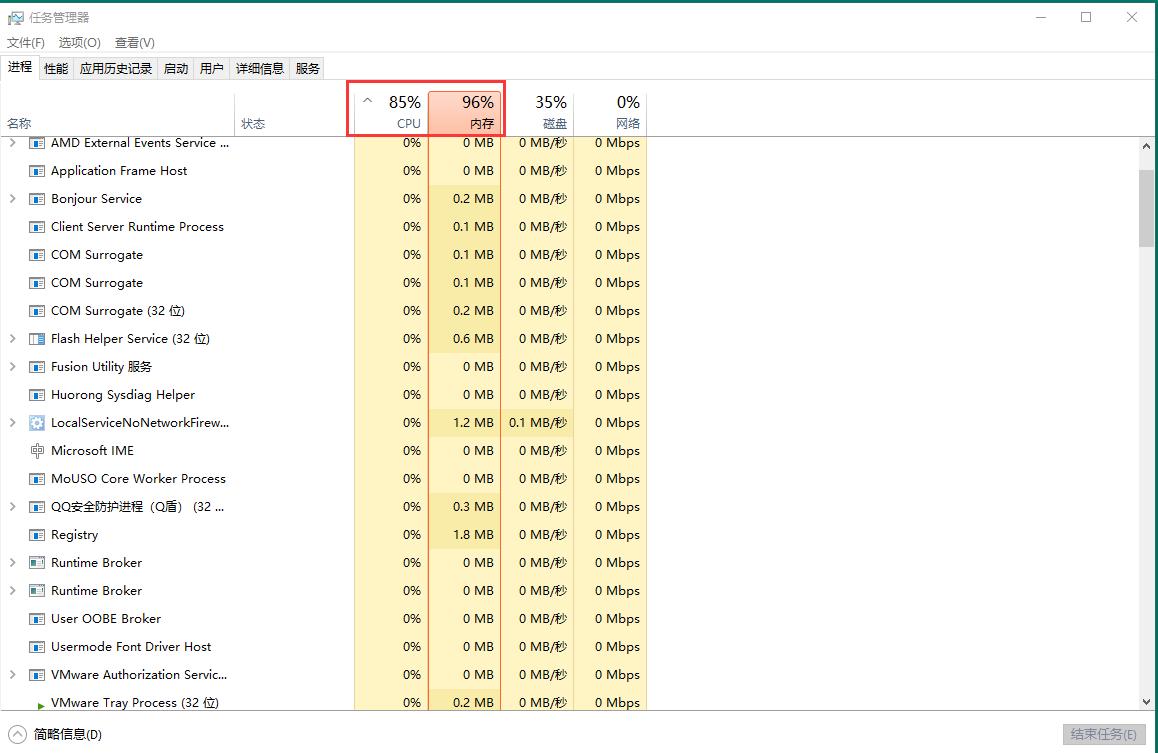Click the vertical scrollbar down arrow
1158x753 pixels.
[x=1147, y=702]
